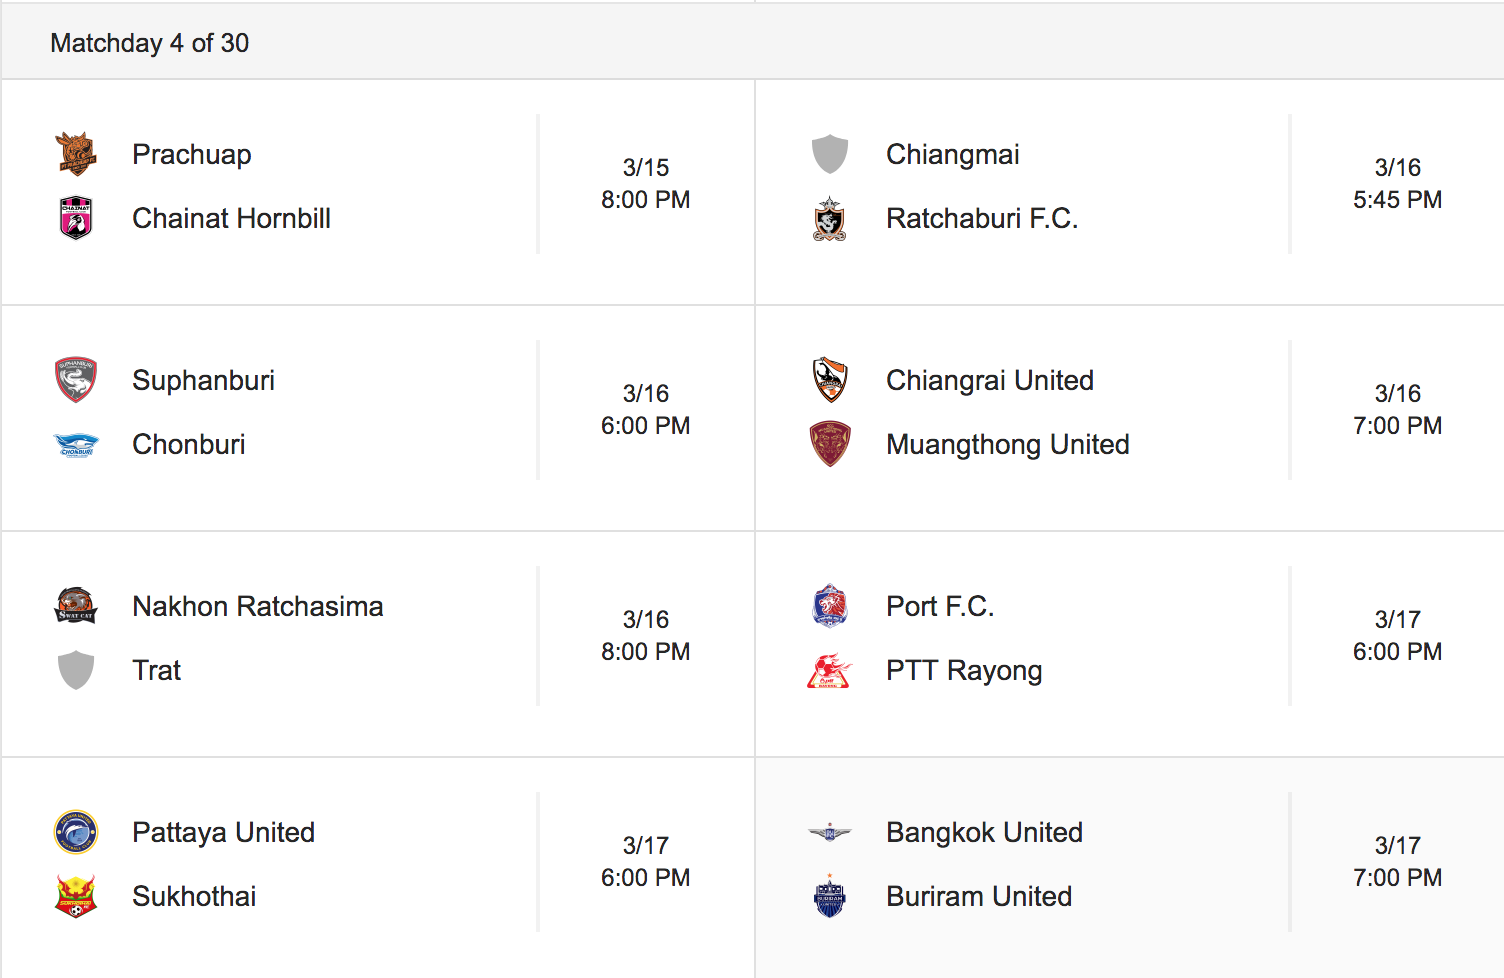Click the Bangkok United wings logo

pyautogui.click(x=830, y=832)
